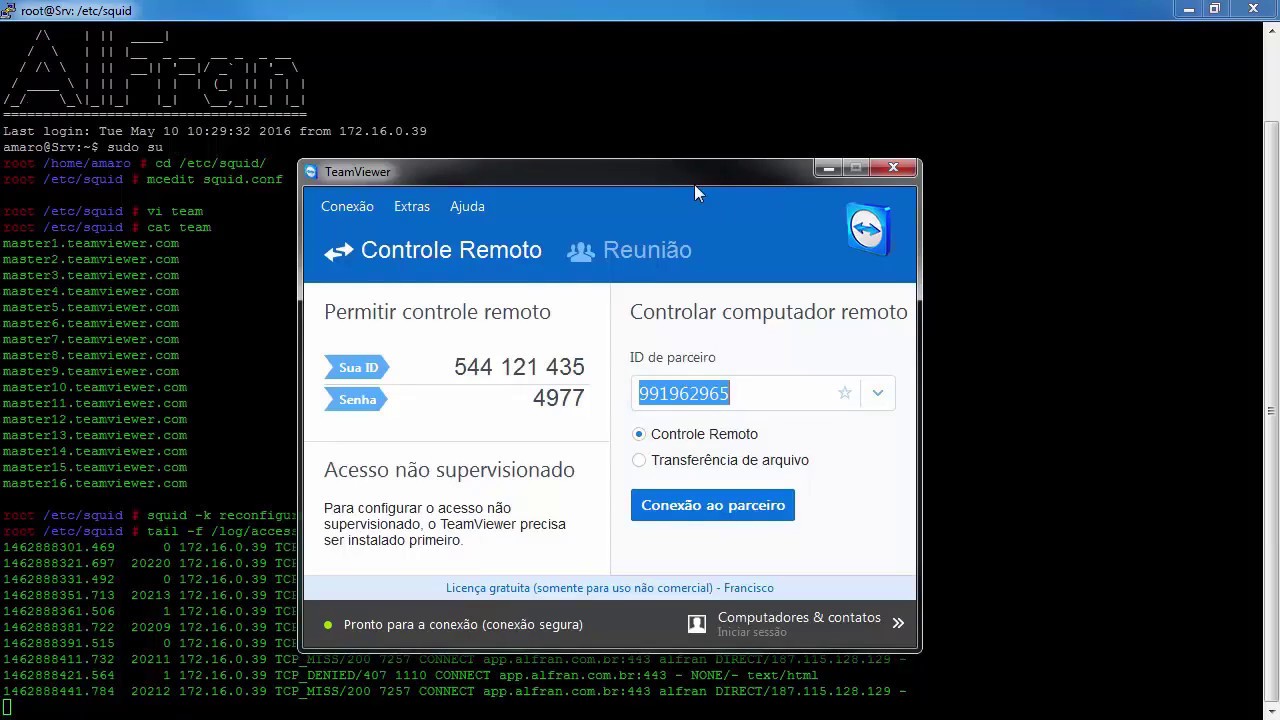
Task: Open Computadores & contatos panel
Action: point(799,618)
